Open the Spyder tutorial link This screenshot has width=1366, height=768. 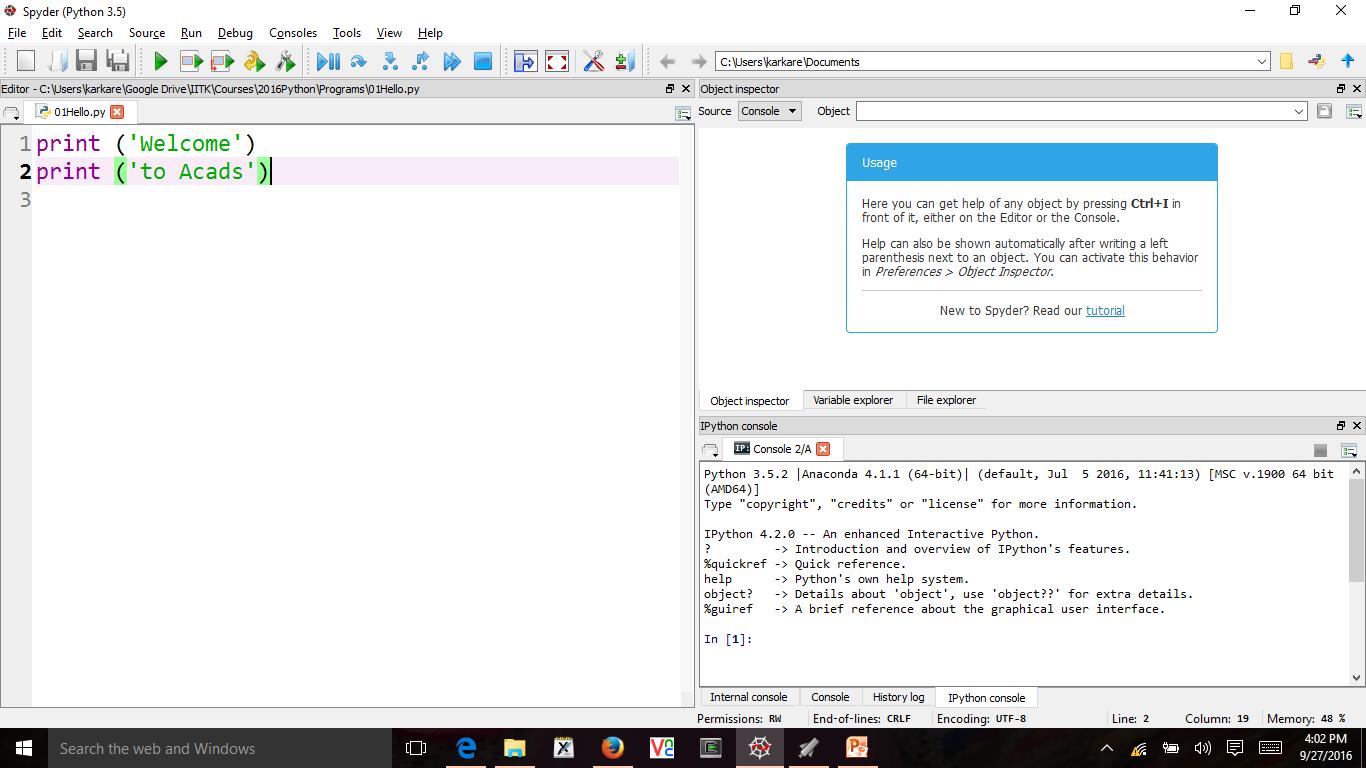pyautogui.click(x=1104, y=310)
